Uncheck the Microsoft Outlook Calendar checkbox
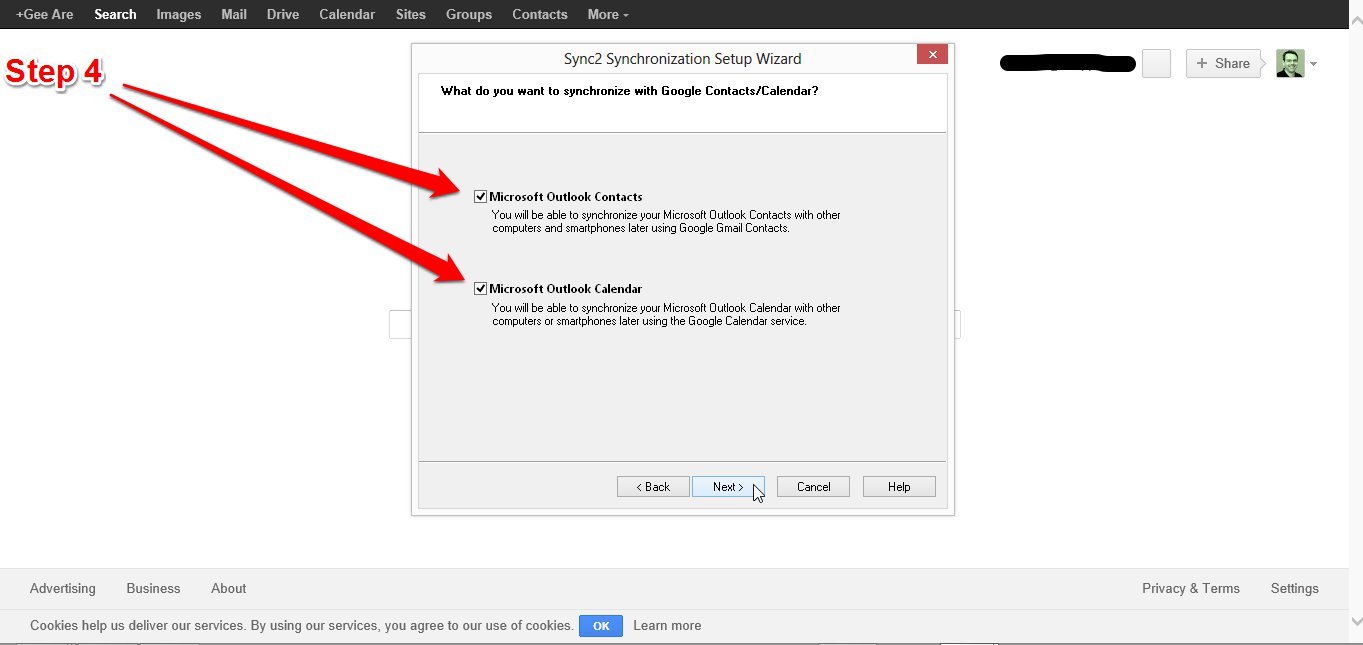 [481, 289]
